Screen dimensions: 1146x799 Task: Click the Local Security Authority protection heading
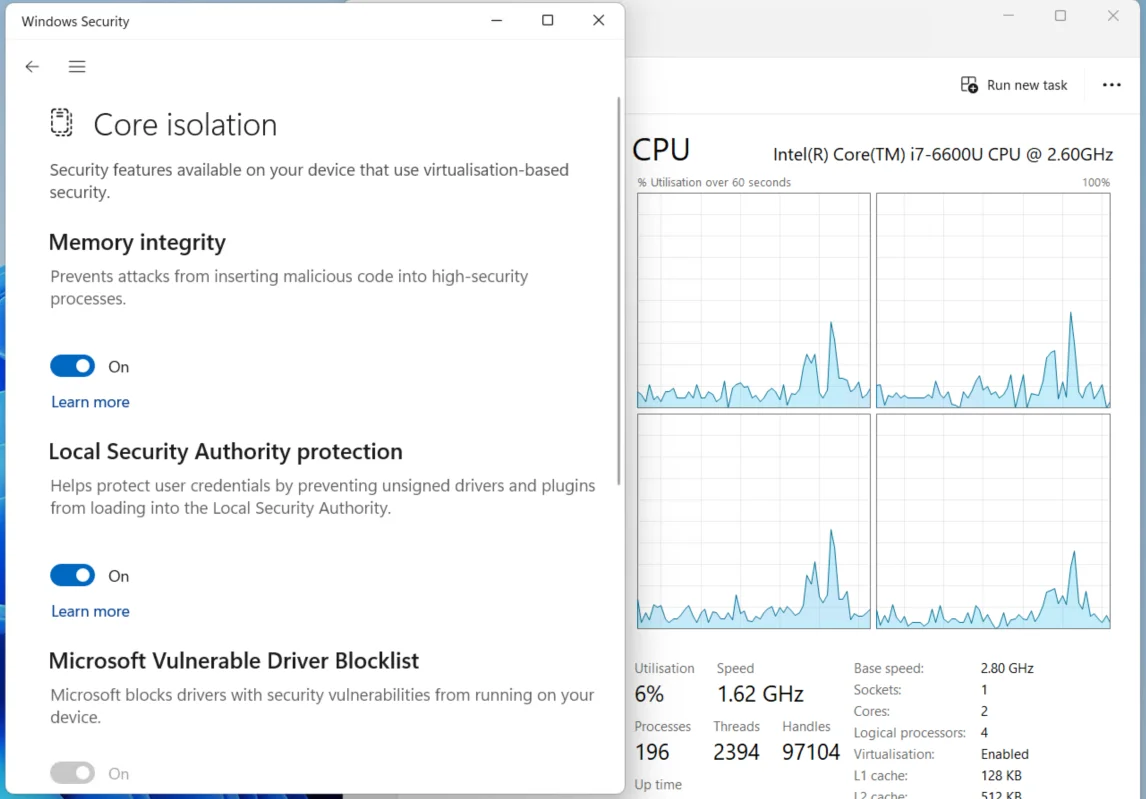pyautogui.click(x=226, y=451)
